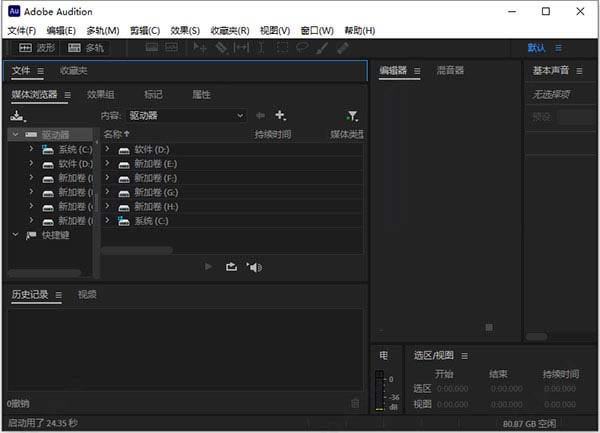Switch to 波形 waveform view
This screenshot has width=600, height=433.
click(37, 47)
